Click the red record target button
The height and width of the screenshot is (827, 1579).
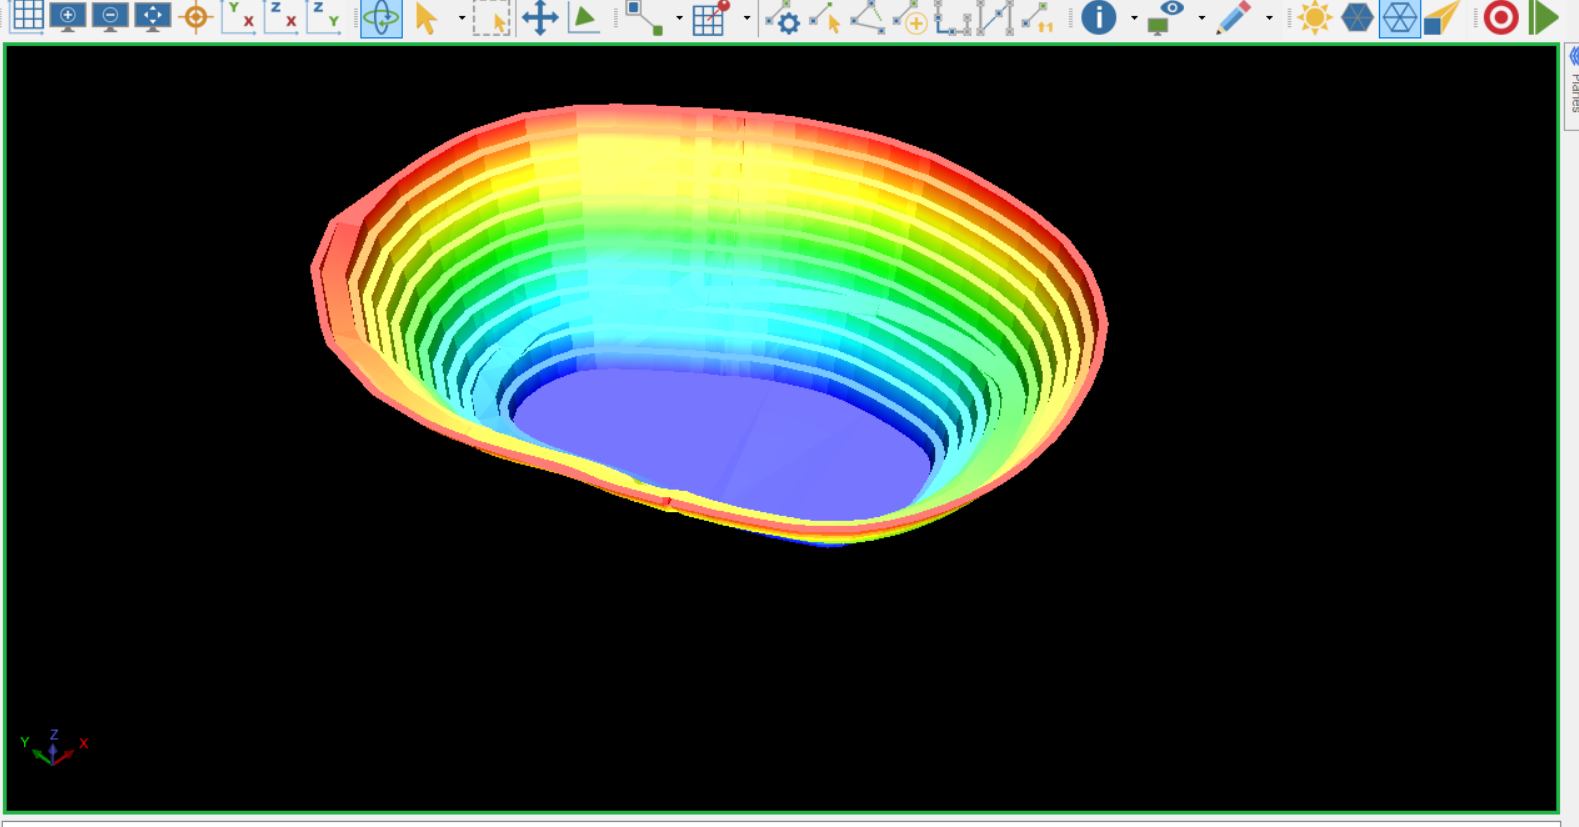pos(1501,18)
